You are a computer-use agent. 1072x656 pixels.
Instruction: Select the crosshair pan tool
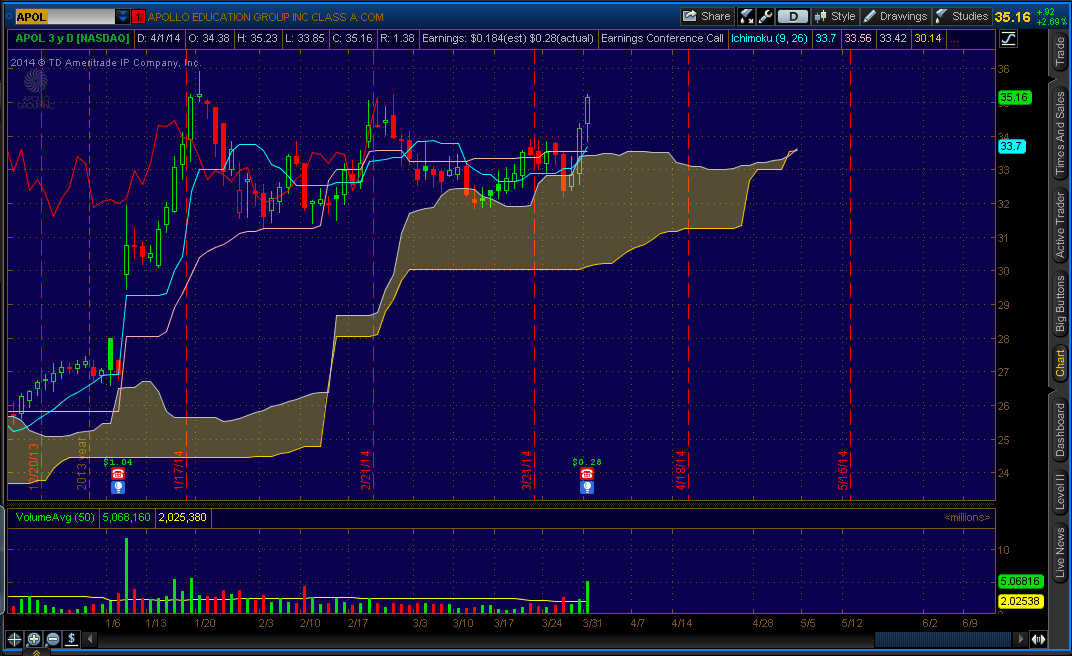click(14, 640)
